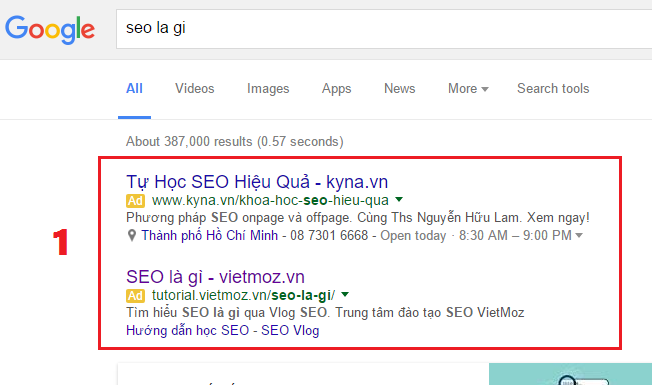Screen dimensions: 652x385
Task: Click the www.kyna.vn/khoa-hoc-seo-hieu-qua URL
Action: click(270, 200)
